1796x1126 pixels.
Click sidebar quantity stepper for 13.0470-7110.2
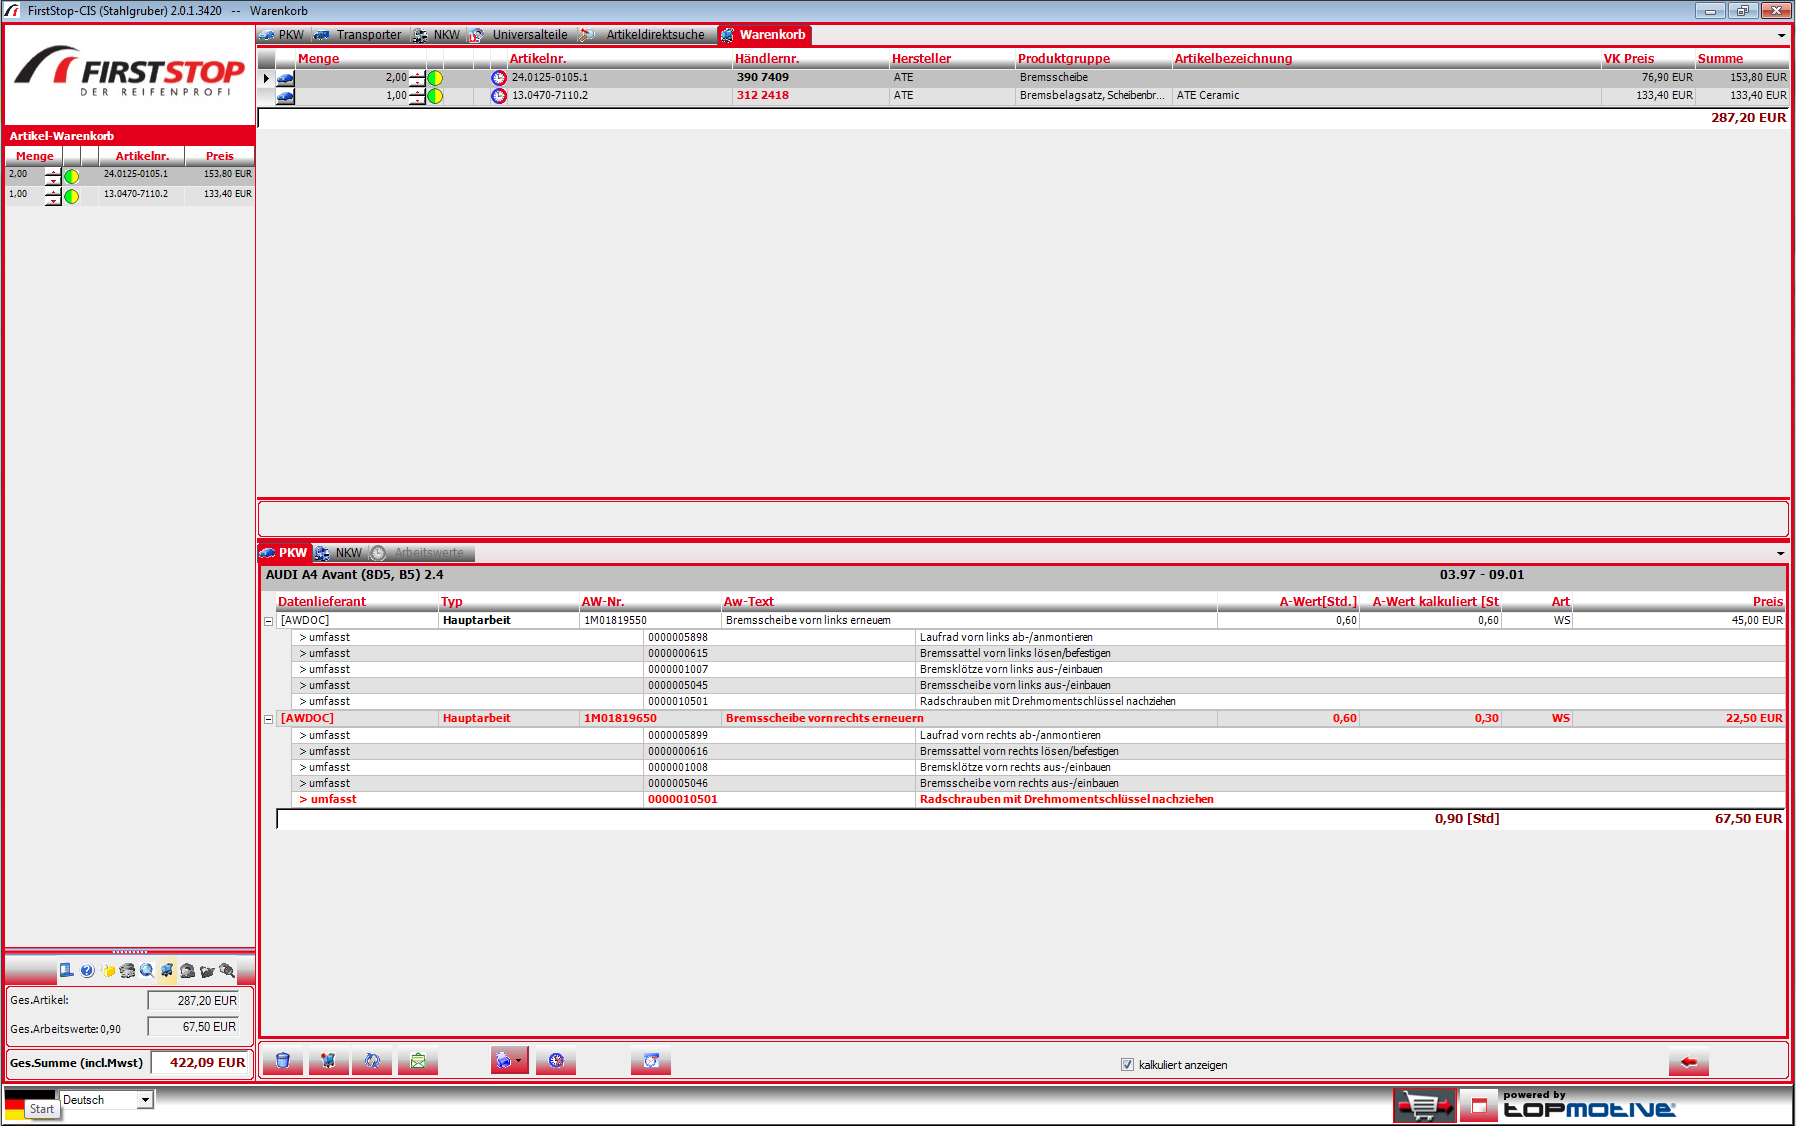click(x=53, y=196)
